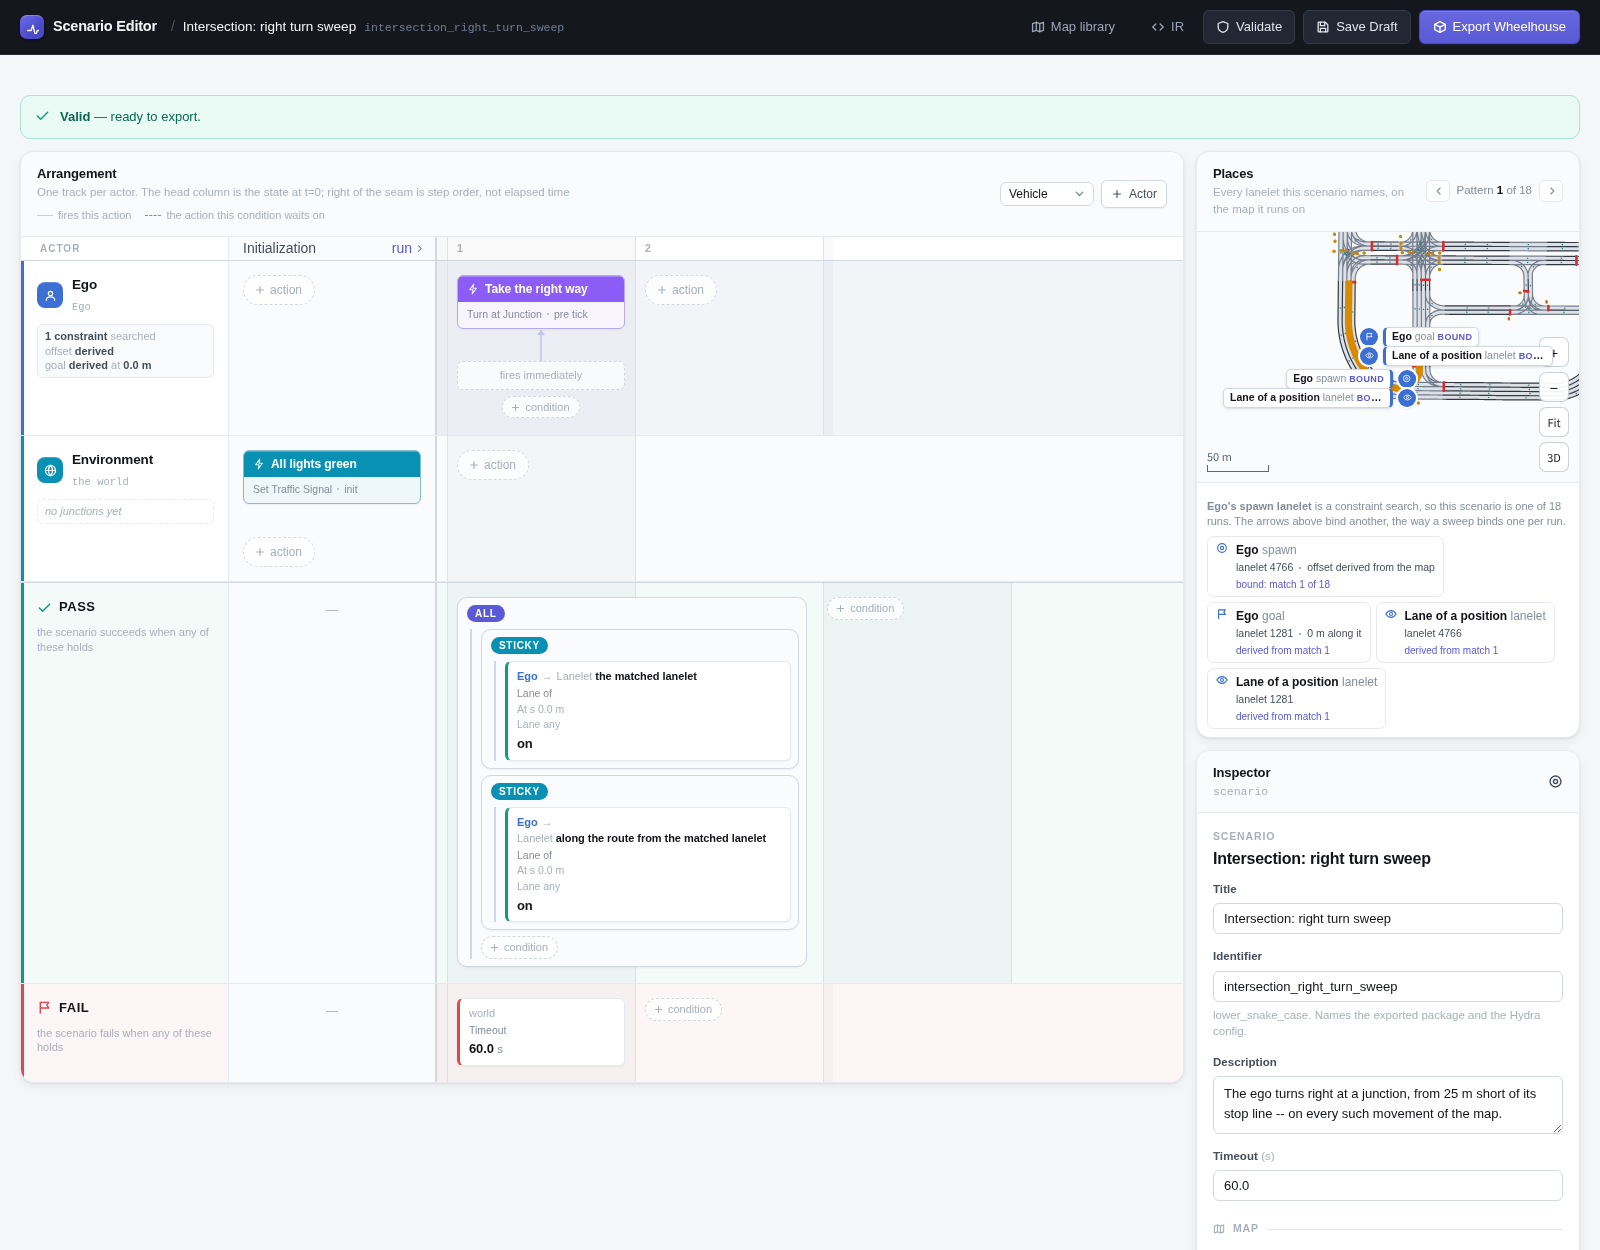
Task: Zoom out the map with the minus button
Action: point(1554,388)
